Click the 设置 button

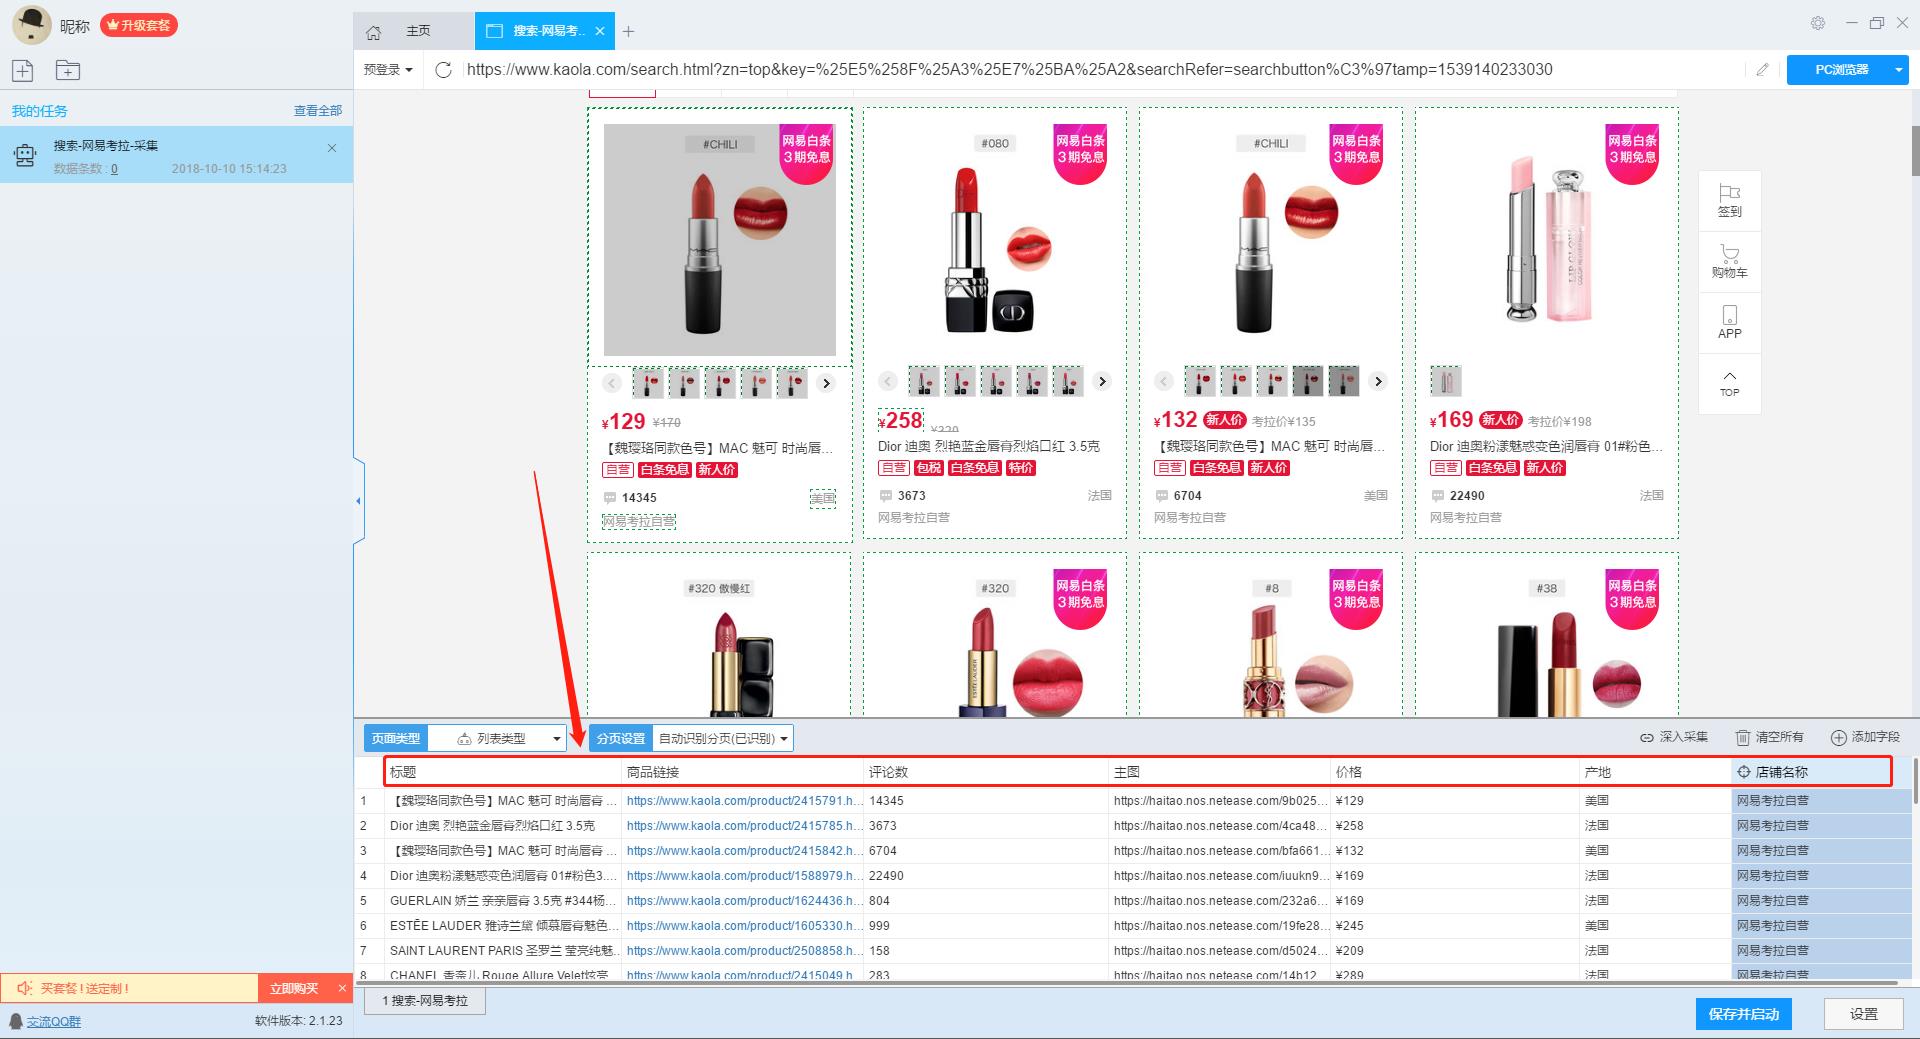pyautogui.click(x=1863, y=1014)
